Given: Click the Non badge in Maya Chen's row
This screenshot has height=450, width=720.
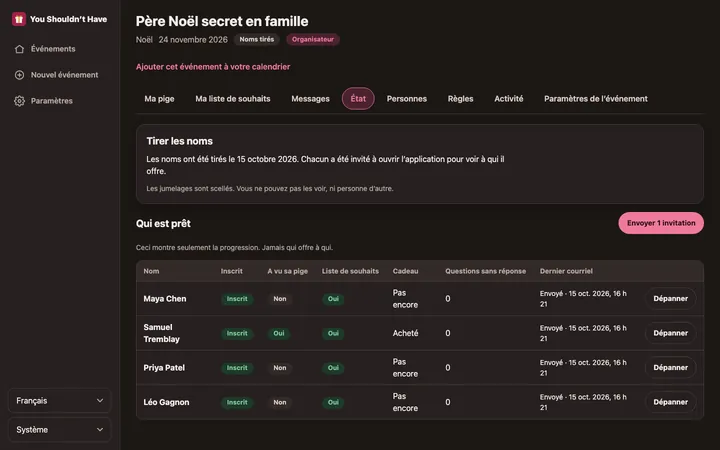Looking at the screenshot, I should 280,299.
